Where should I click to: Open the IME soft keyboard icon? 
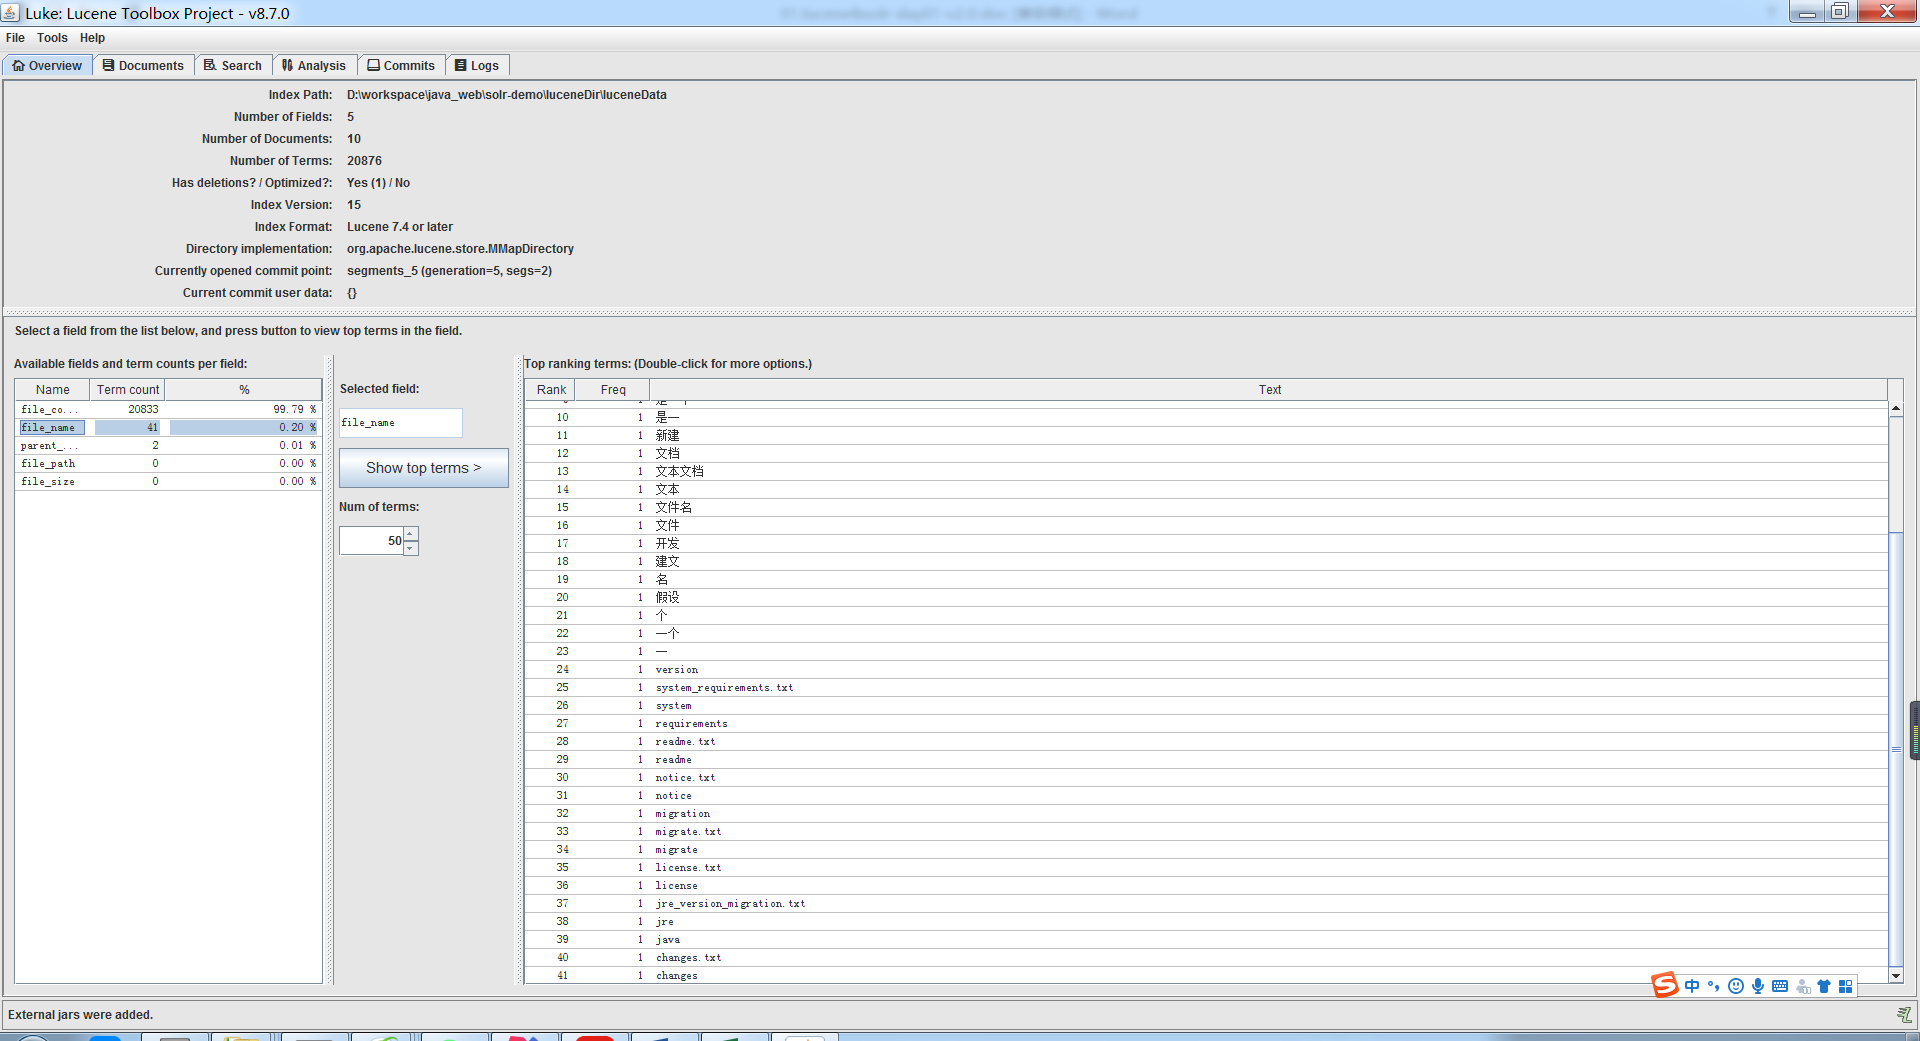tap(1780, 986)
